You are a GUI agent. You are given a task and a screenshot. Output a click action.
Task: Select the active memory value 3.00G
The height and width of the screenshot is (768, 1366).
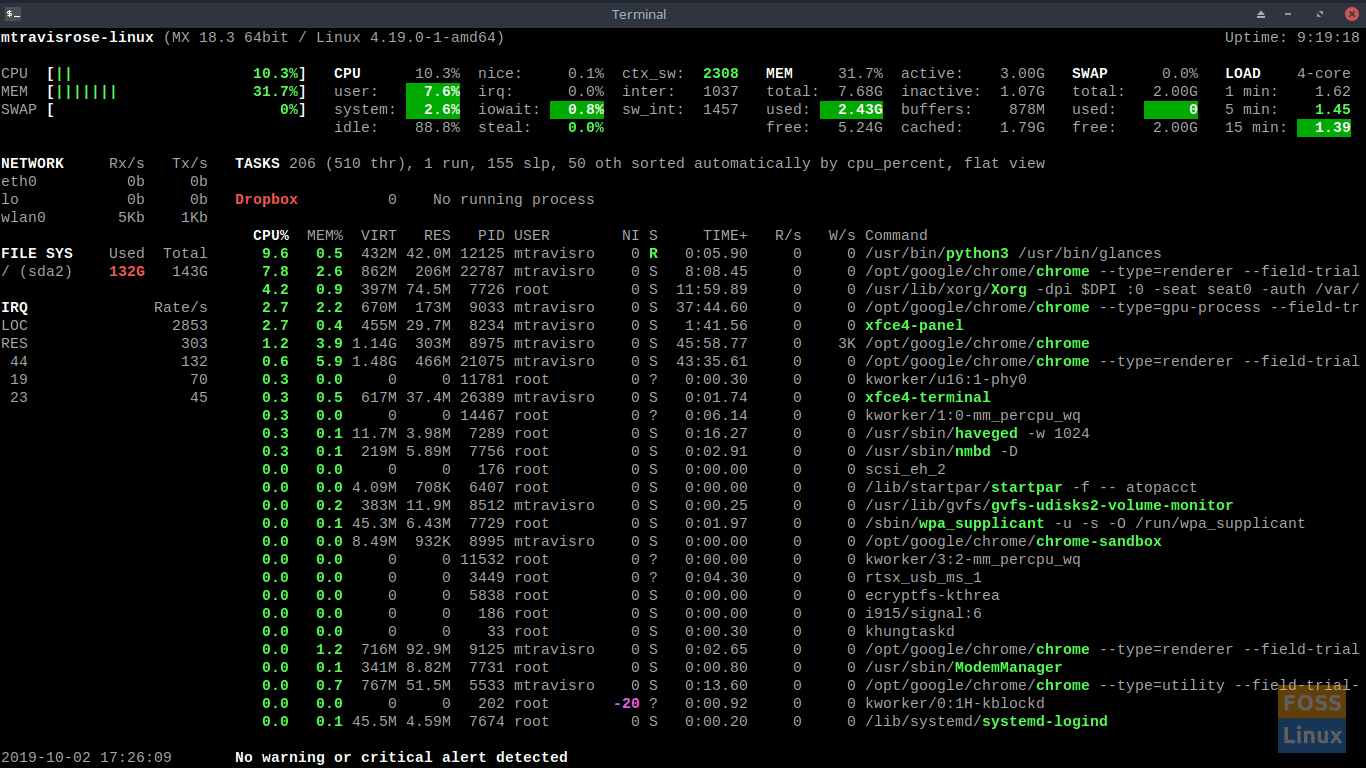1022,74
